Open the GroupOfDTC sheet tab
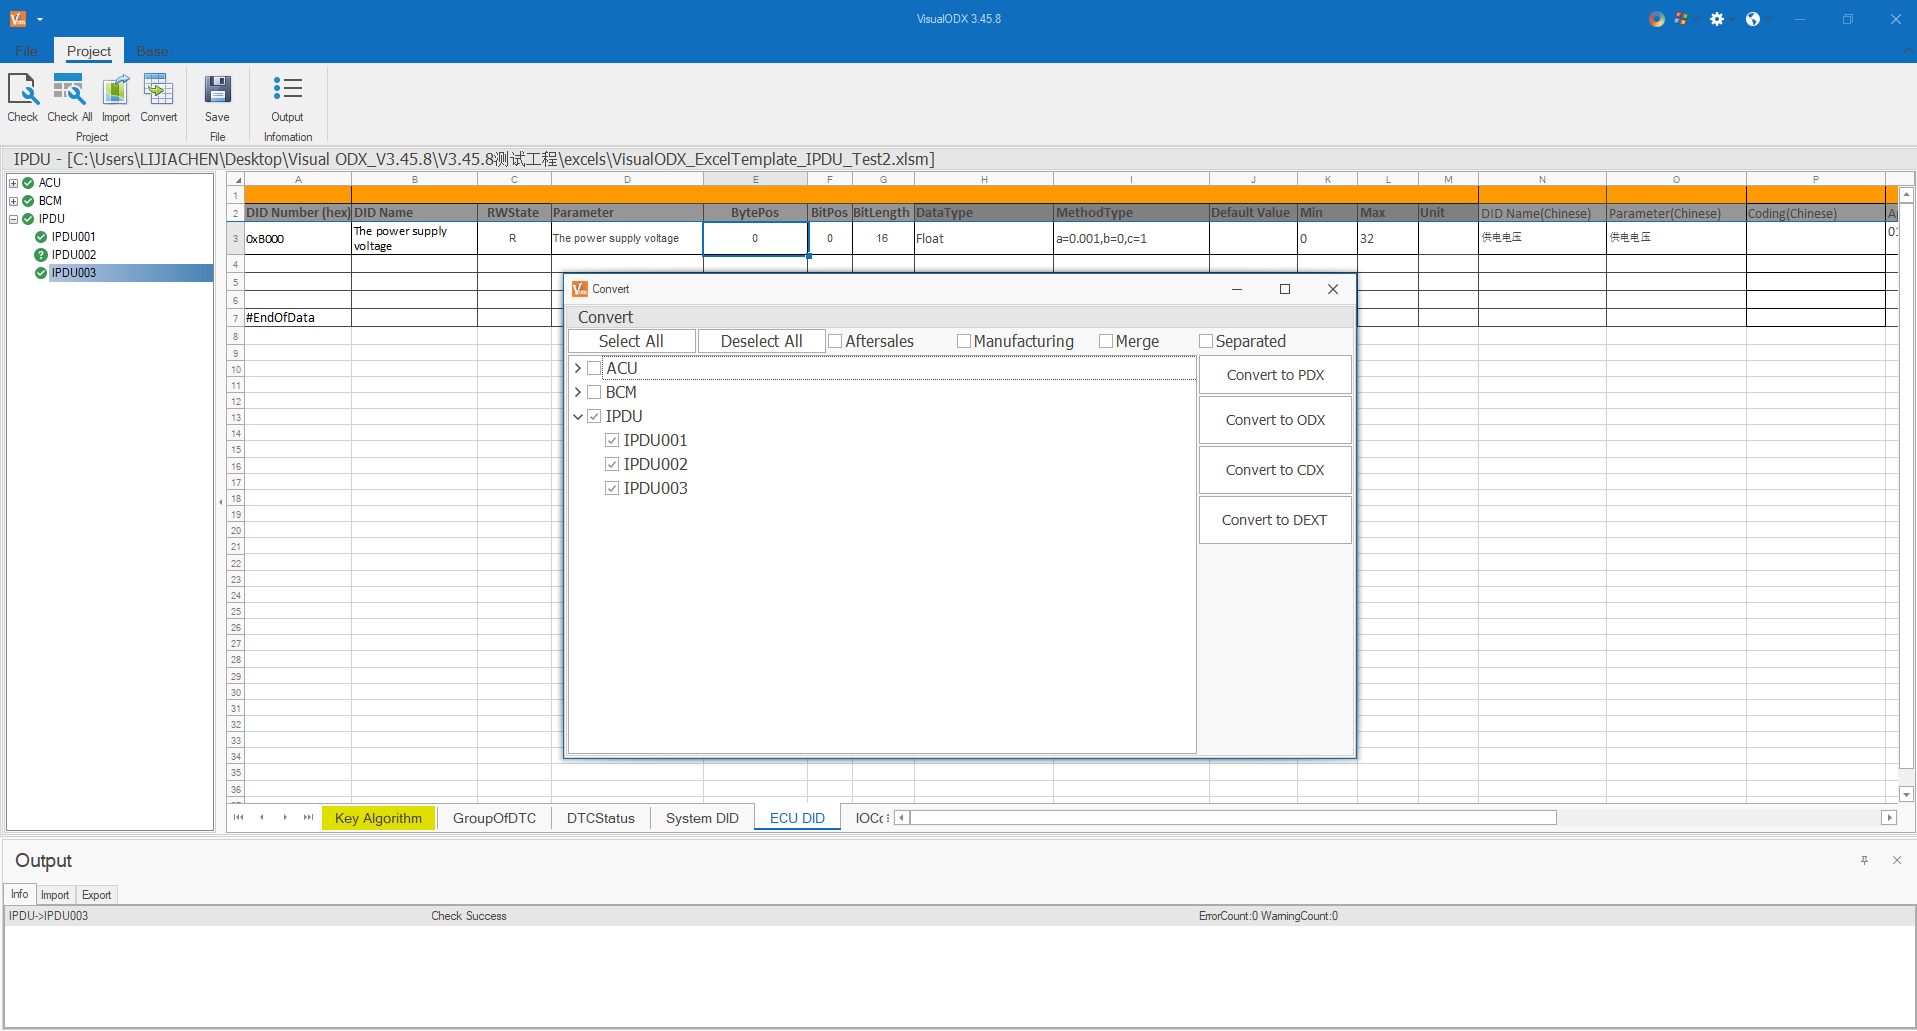The image size is (1917, 1031). pos(494,818)
